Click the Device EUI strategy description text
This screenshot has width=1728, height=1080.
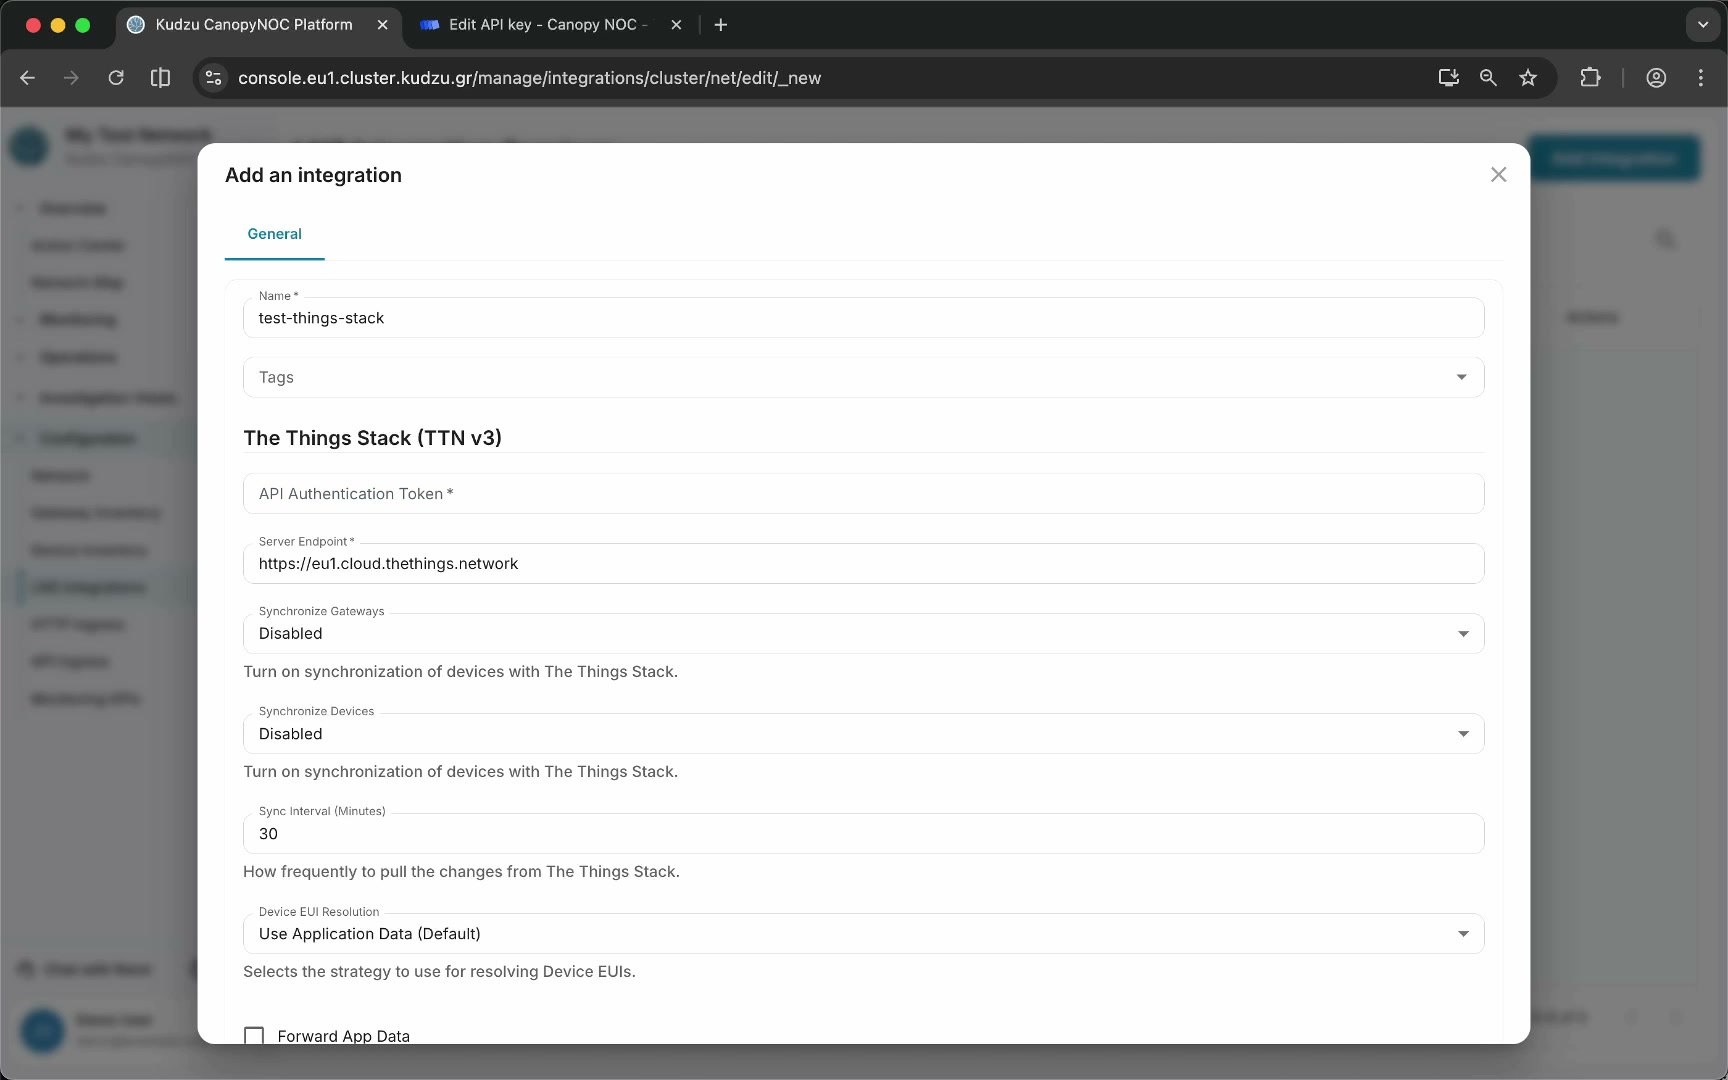439,972
